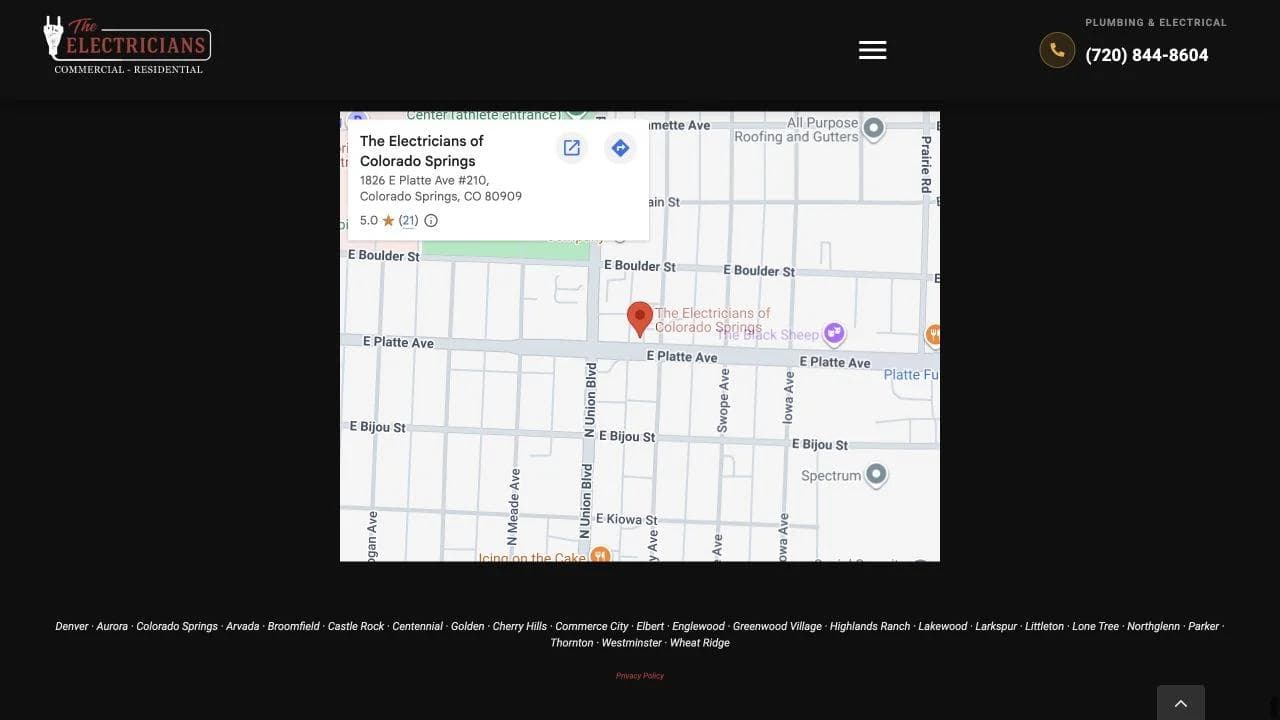
Task: Click review info circle icon
Action: [431, 220]
